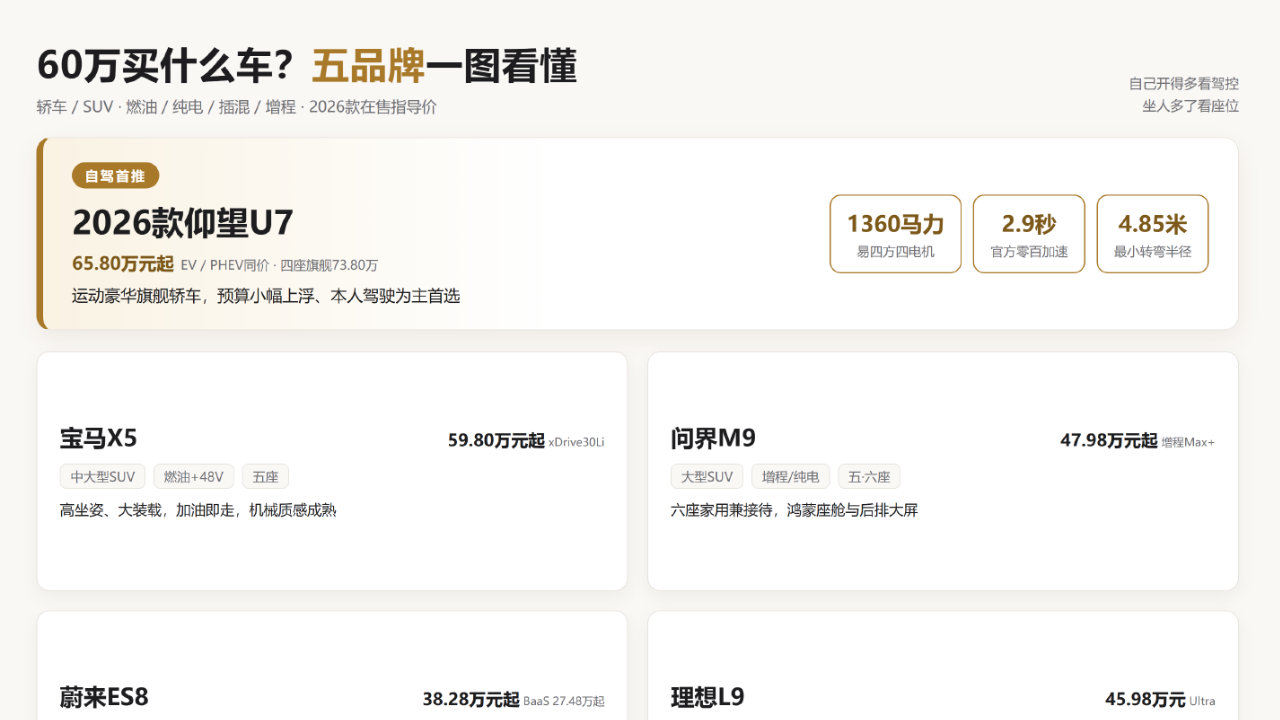Viewport: 1280px width, 720px height.
Task: Click the xDrive30Li trim label
Action: 576,441
